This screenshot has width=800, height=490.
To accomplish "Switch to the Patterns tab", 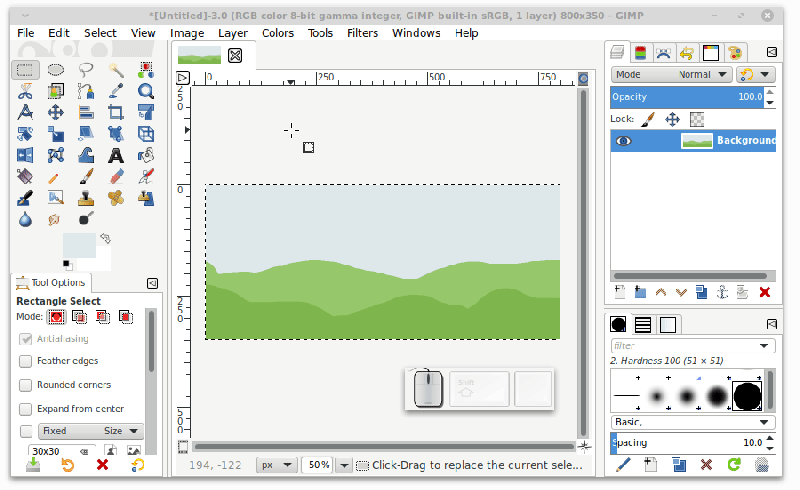I will 643,325.
